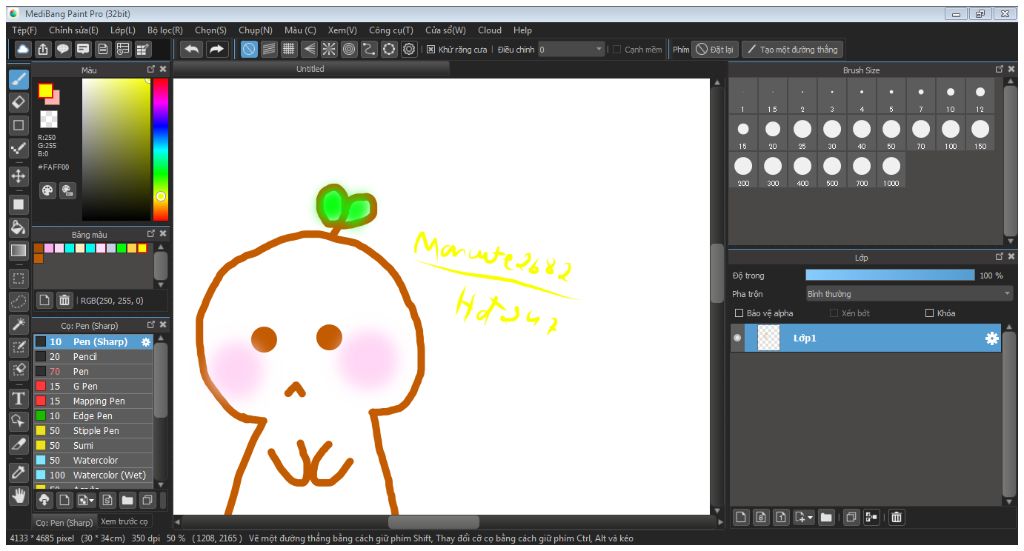1024x551 pixels.
Task: Click the yellow foreground color swatch
Action: (x=45, y=91)
